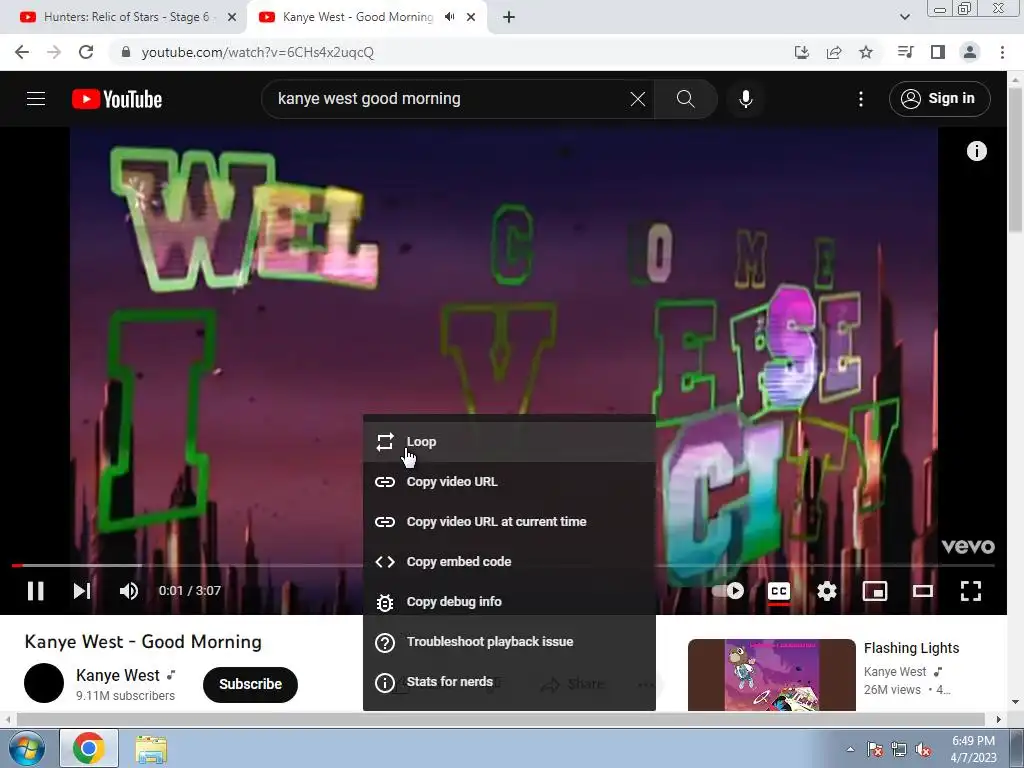Open the player settings gear
Viewport: 1024px width, 768px height.
click(x=827, y=591)
